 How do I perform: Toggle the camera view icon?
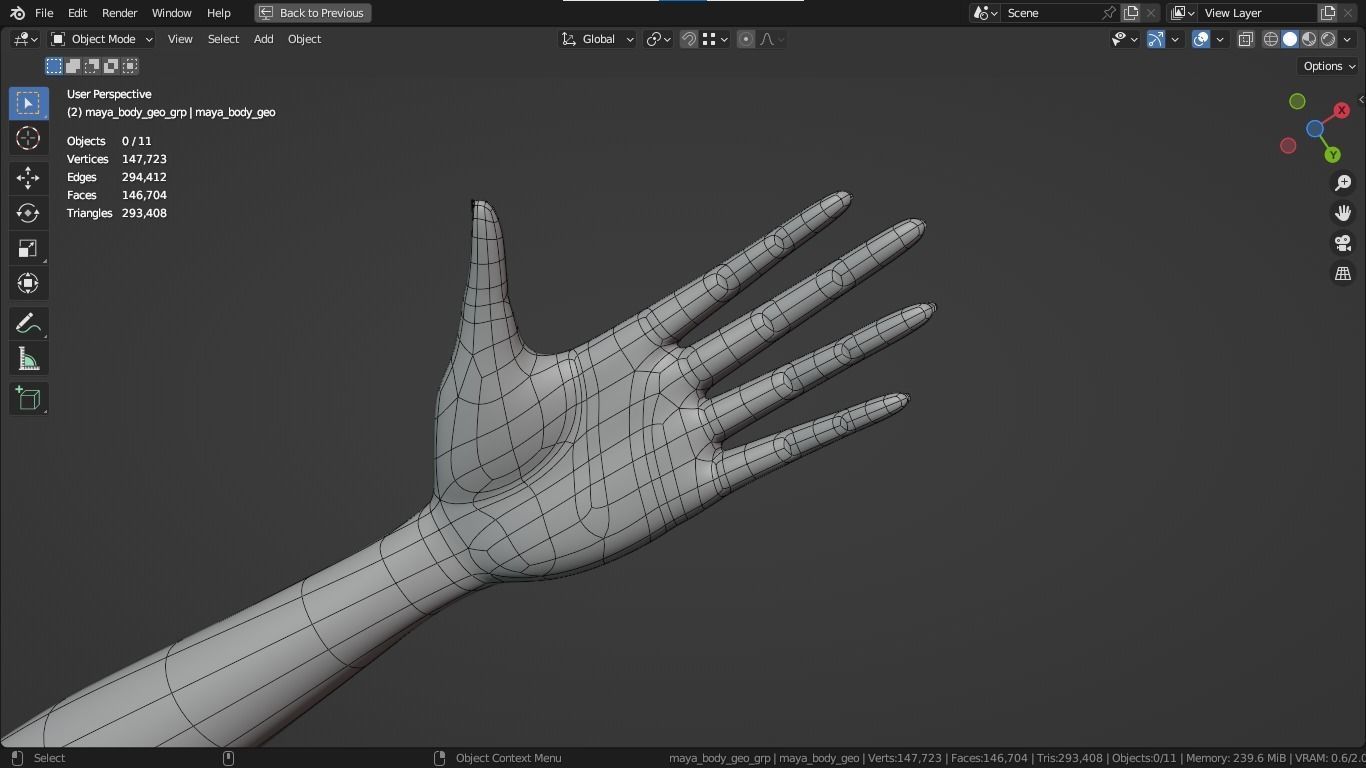[1343, 243]
